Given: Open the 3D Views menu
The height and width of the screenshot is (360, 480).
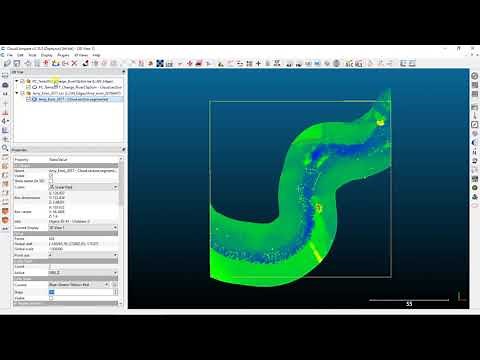Looking at the screenshot, I should tap(81, 55).
